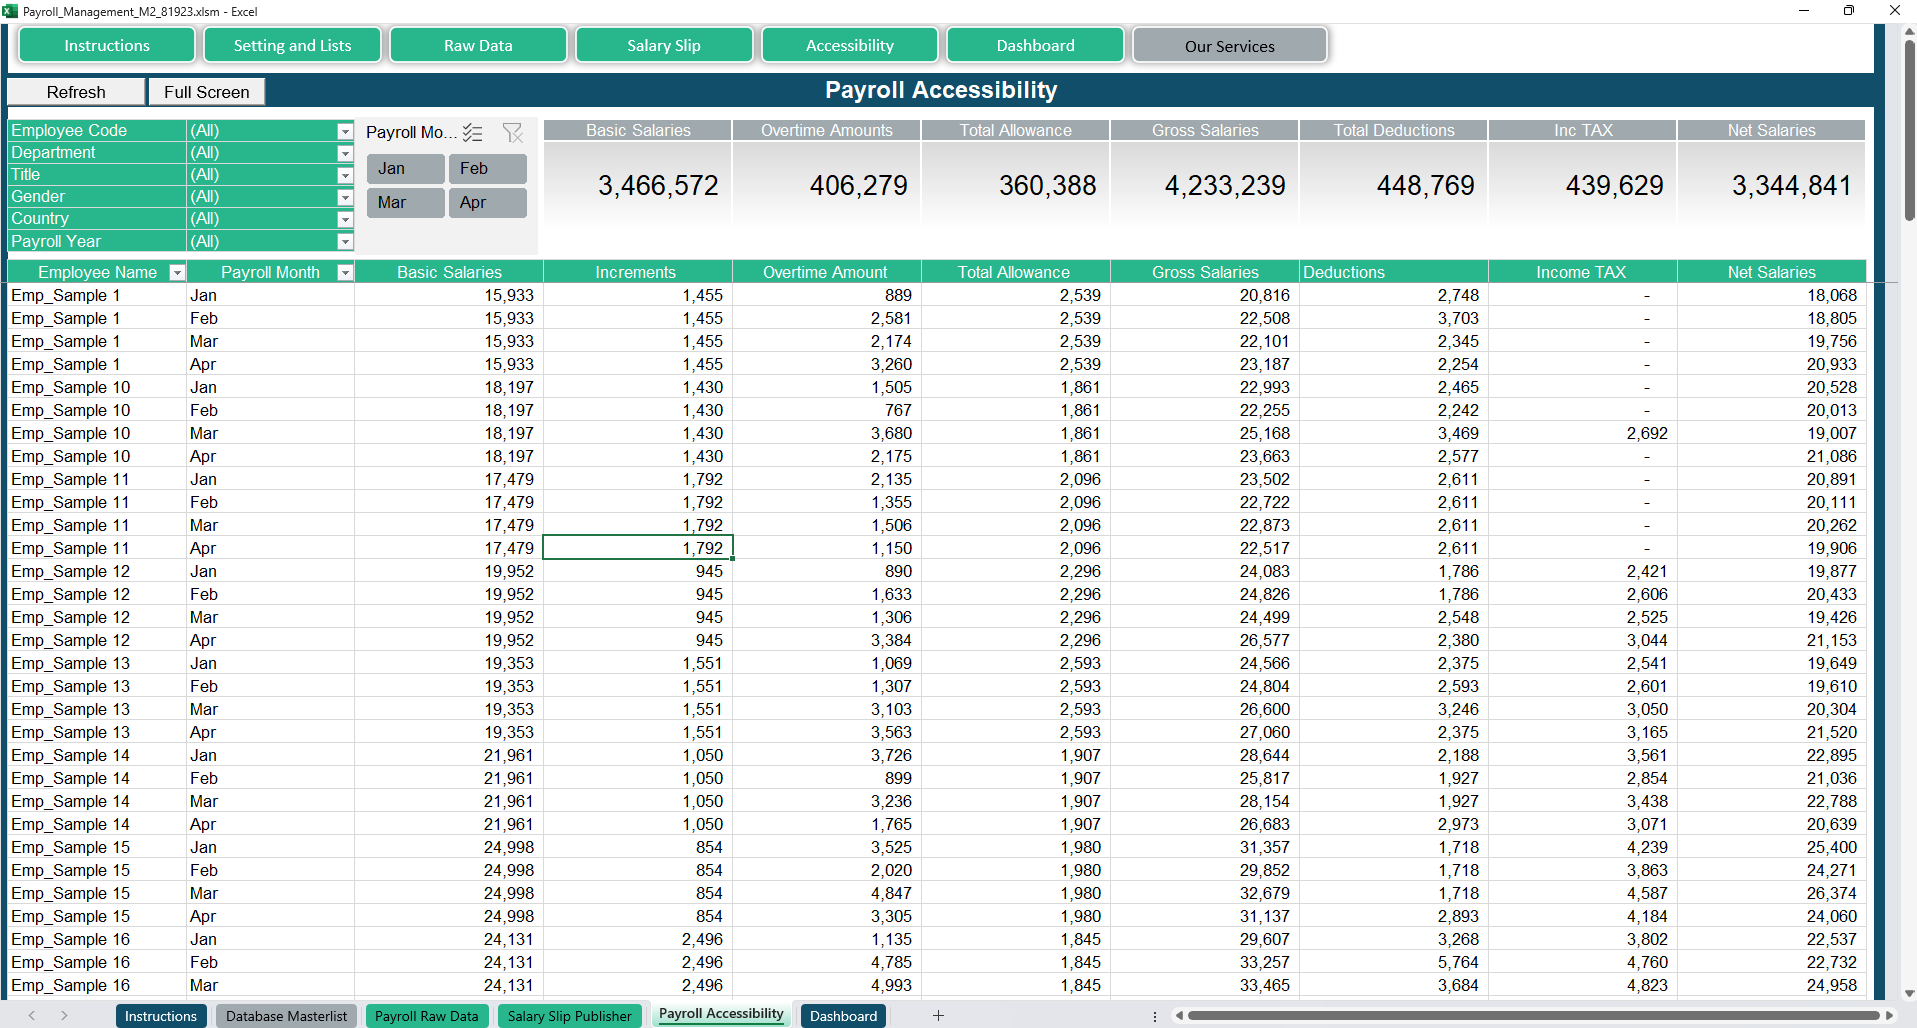Switch to the Salary Slip Publisher sheet
1917x1028 pixels.
(x=569, y=1016)
